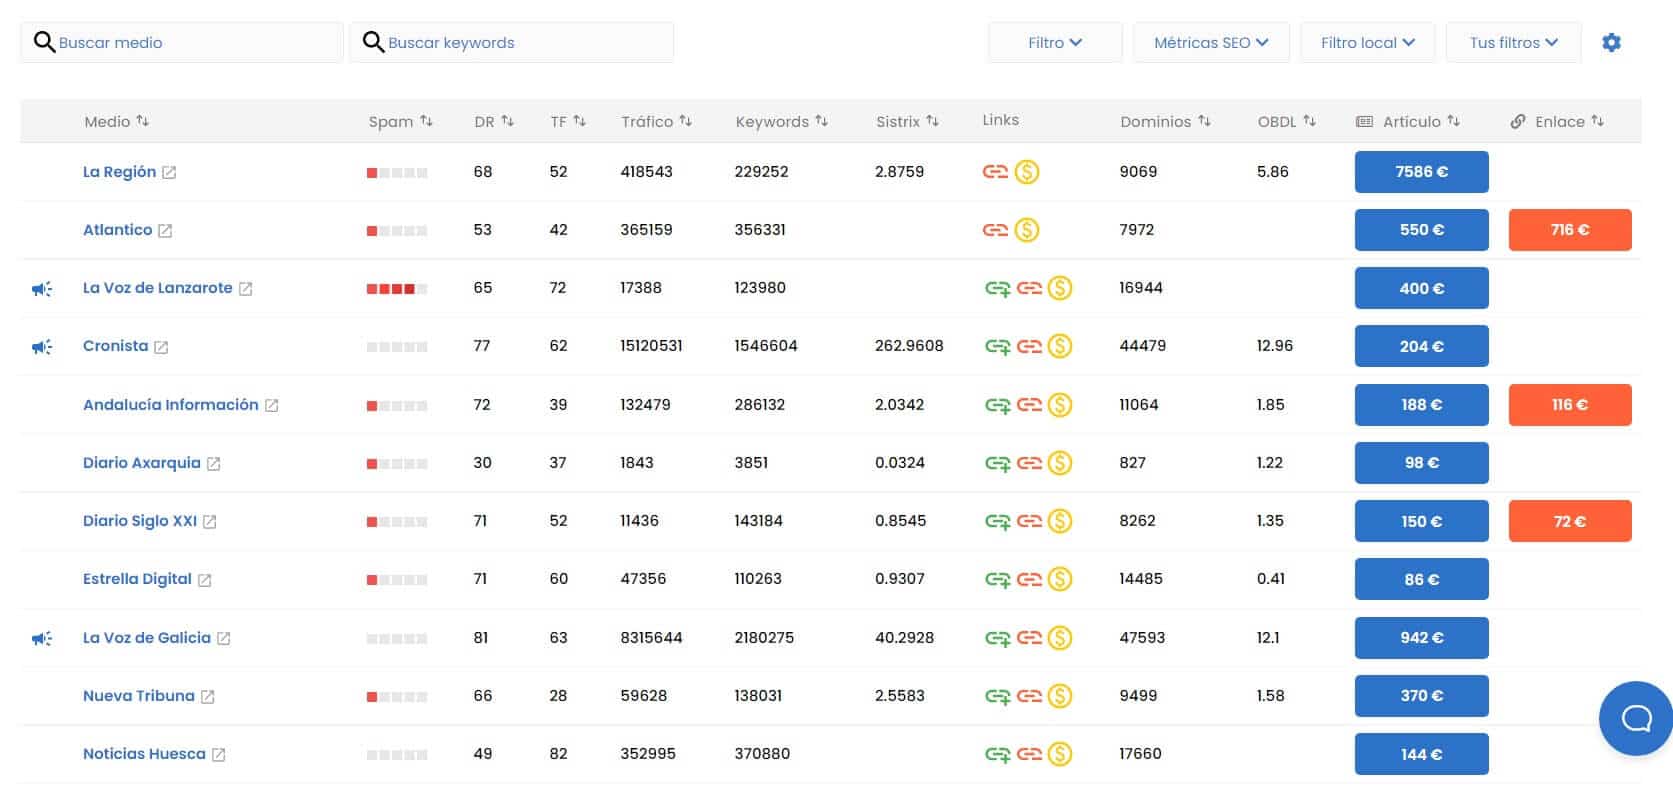This screenshot has height=789, width=1673.
Task: Open external link icon beside Diario Axarquia
Action: pyautogui.click(x=213, y=463)
